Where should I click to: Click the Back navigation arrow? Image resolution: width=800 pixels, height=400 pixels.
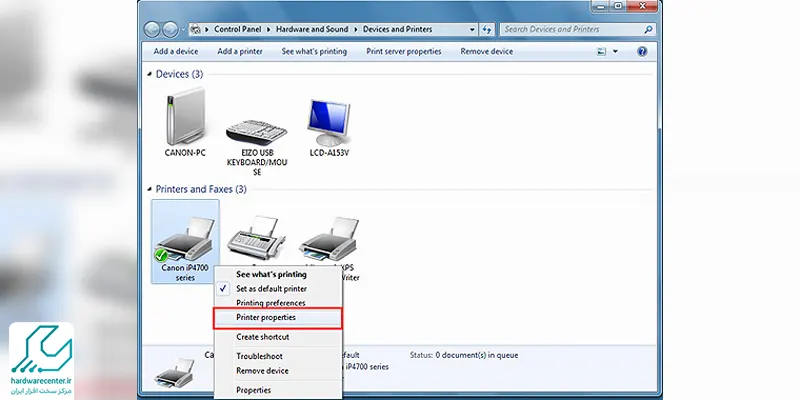click(152, 30)
